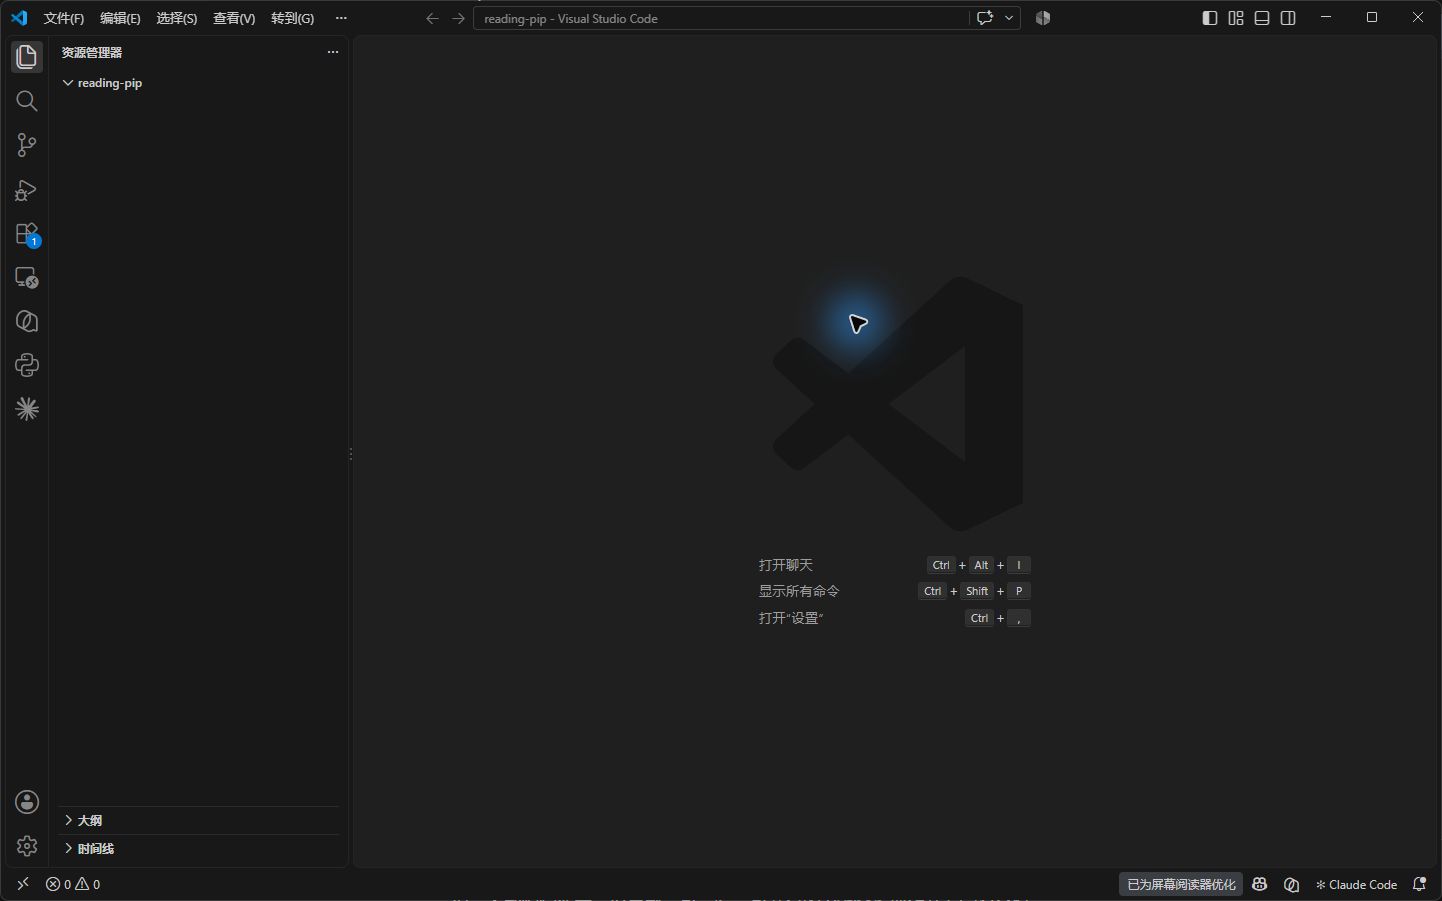Viewport: 1442px width, 901px height.
Task: Click the VS Code logo in title bar
Action: [x=19, y=18]
